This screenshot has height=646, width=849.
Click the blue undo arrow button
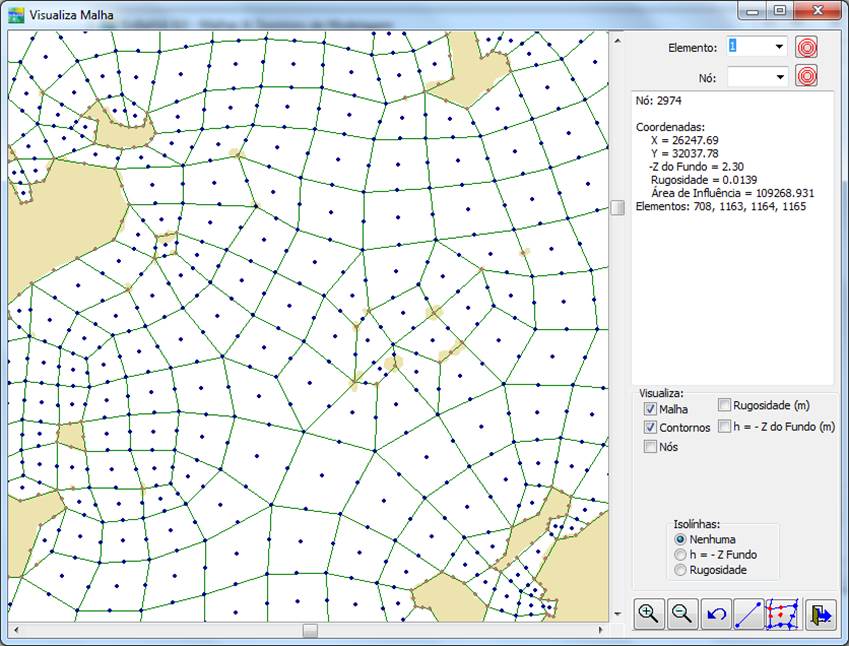pyautogui.click(x=716, y=615)
